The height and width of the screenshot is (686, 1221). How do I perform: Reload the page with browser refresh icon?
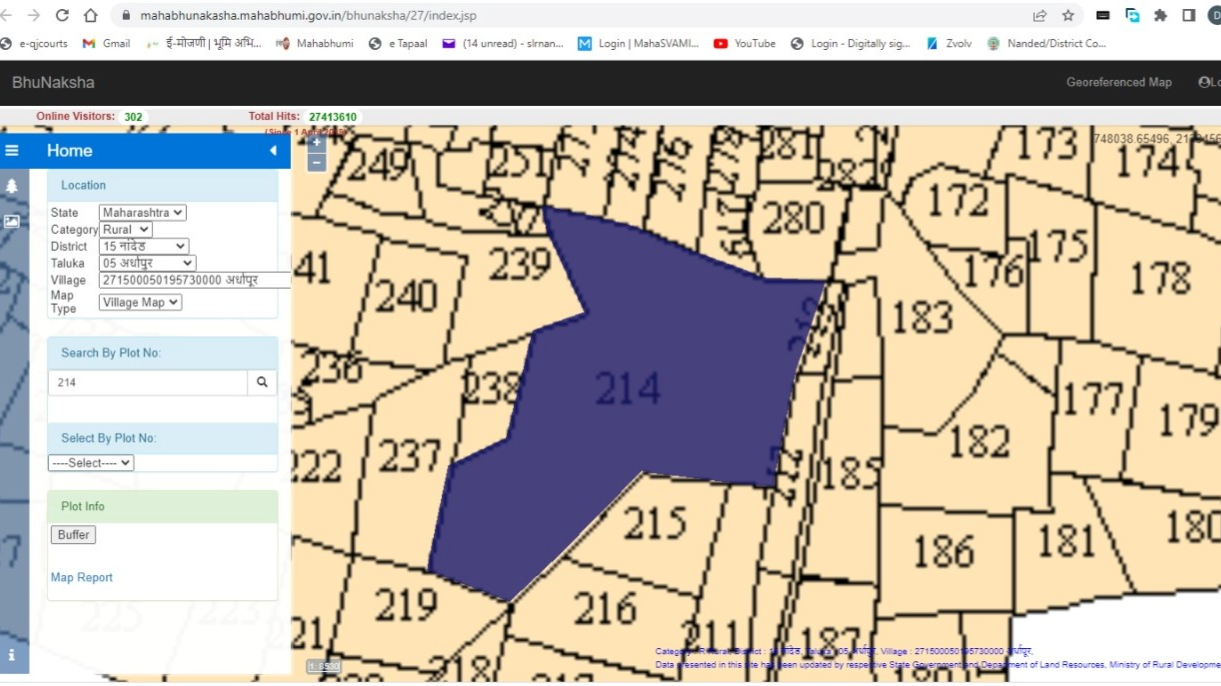coord(62,16)
